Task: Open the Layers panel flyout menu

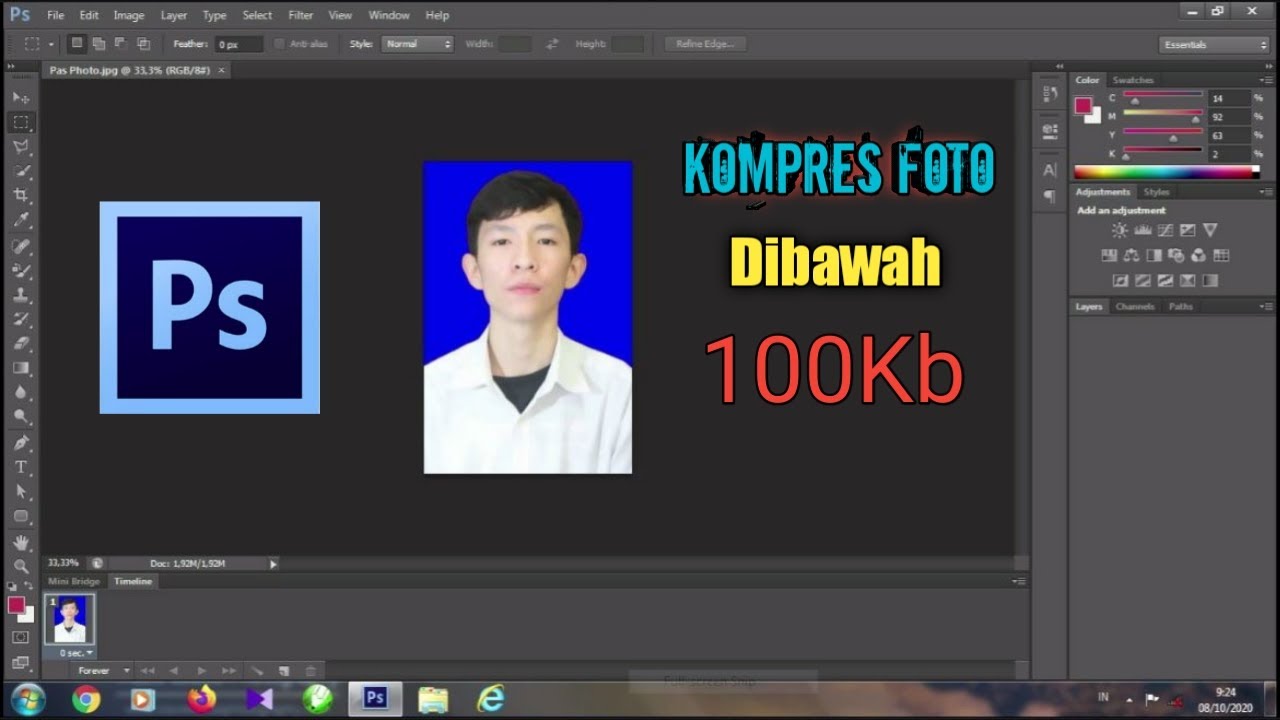Action: click(x=1265, y=307)
